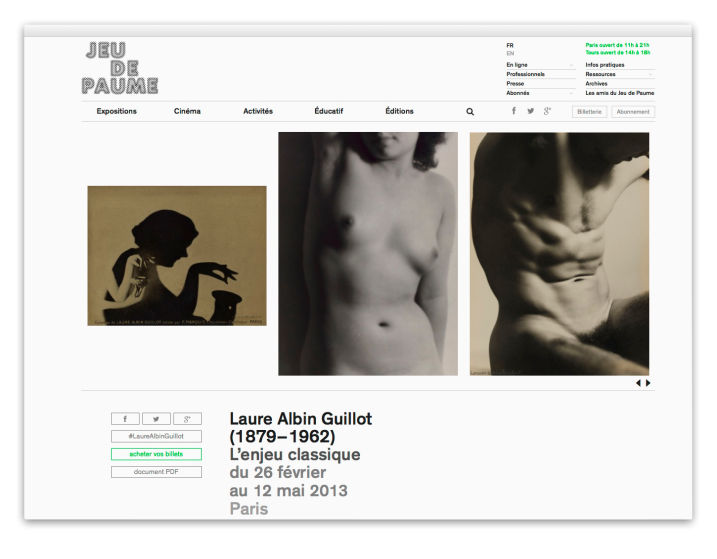The image size is (717, 559).
Task: Open Twitter icon in the navigation bar
Action: pyautogui.click(x=530, y=111)
